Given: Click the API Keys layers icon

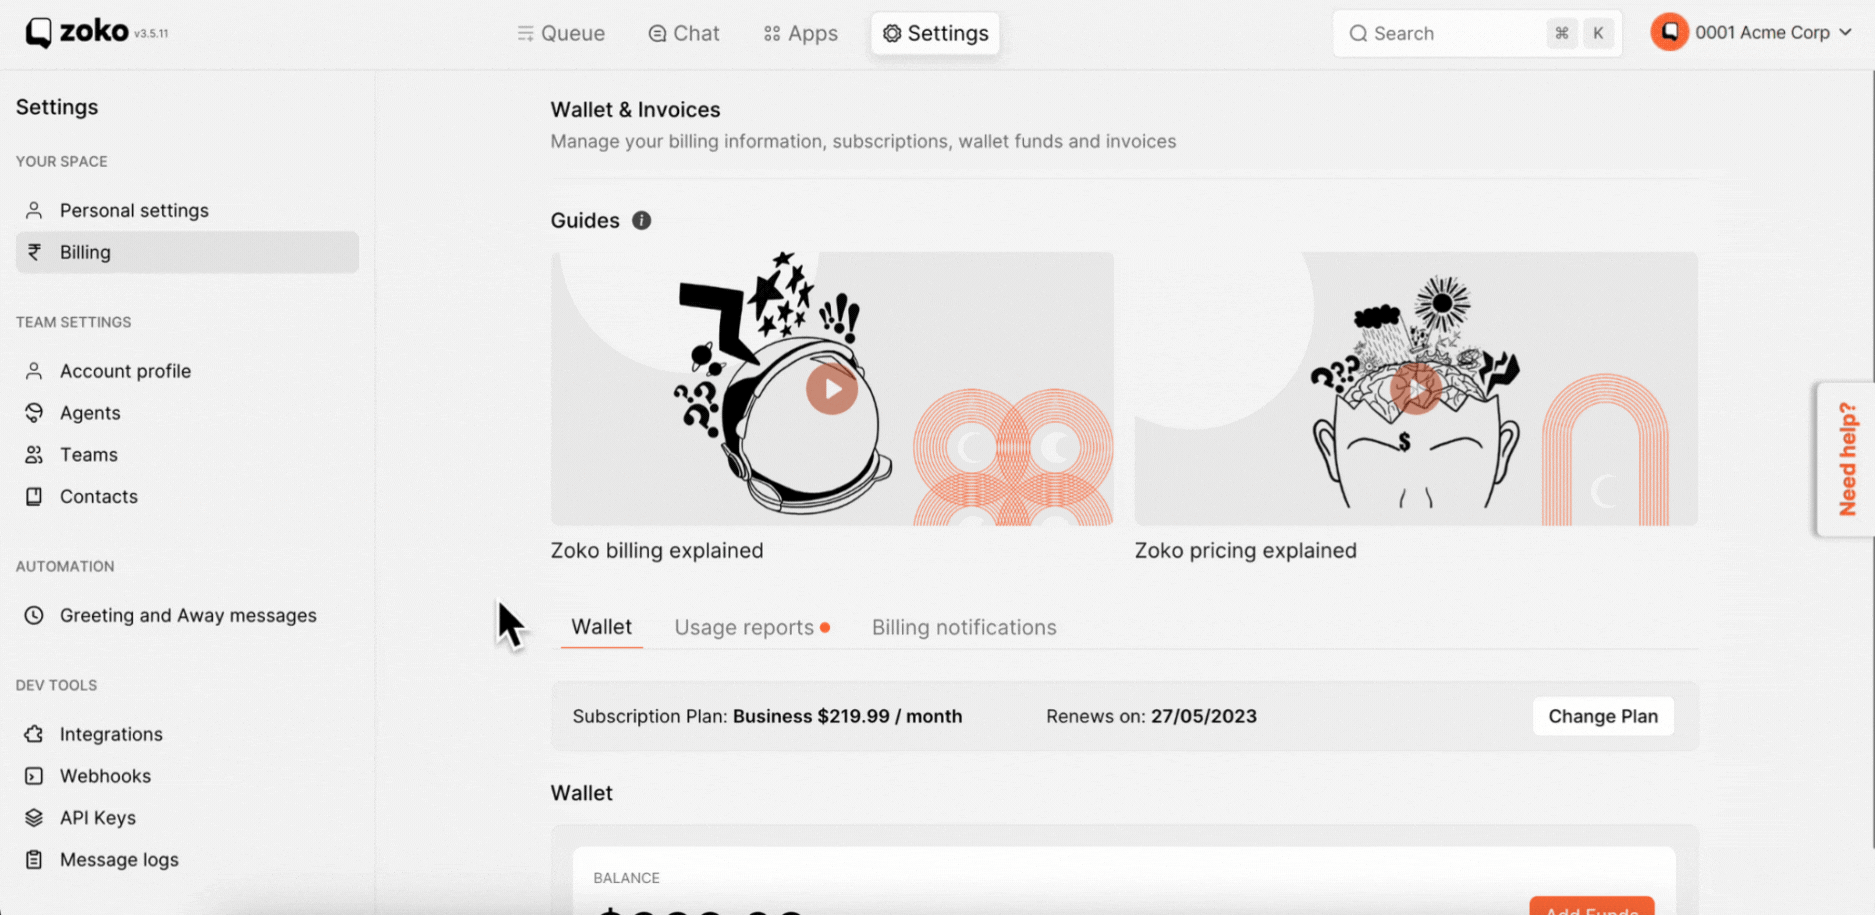Looking at the screenshot, I should pos(34,818).
